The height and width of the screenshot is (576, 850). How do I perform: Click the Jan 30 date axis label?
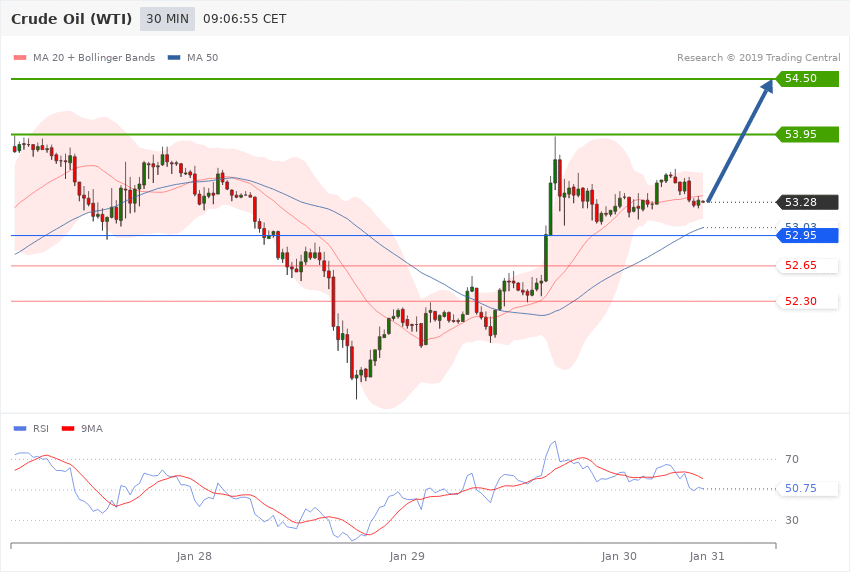pos(619,556)
